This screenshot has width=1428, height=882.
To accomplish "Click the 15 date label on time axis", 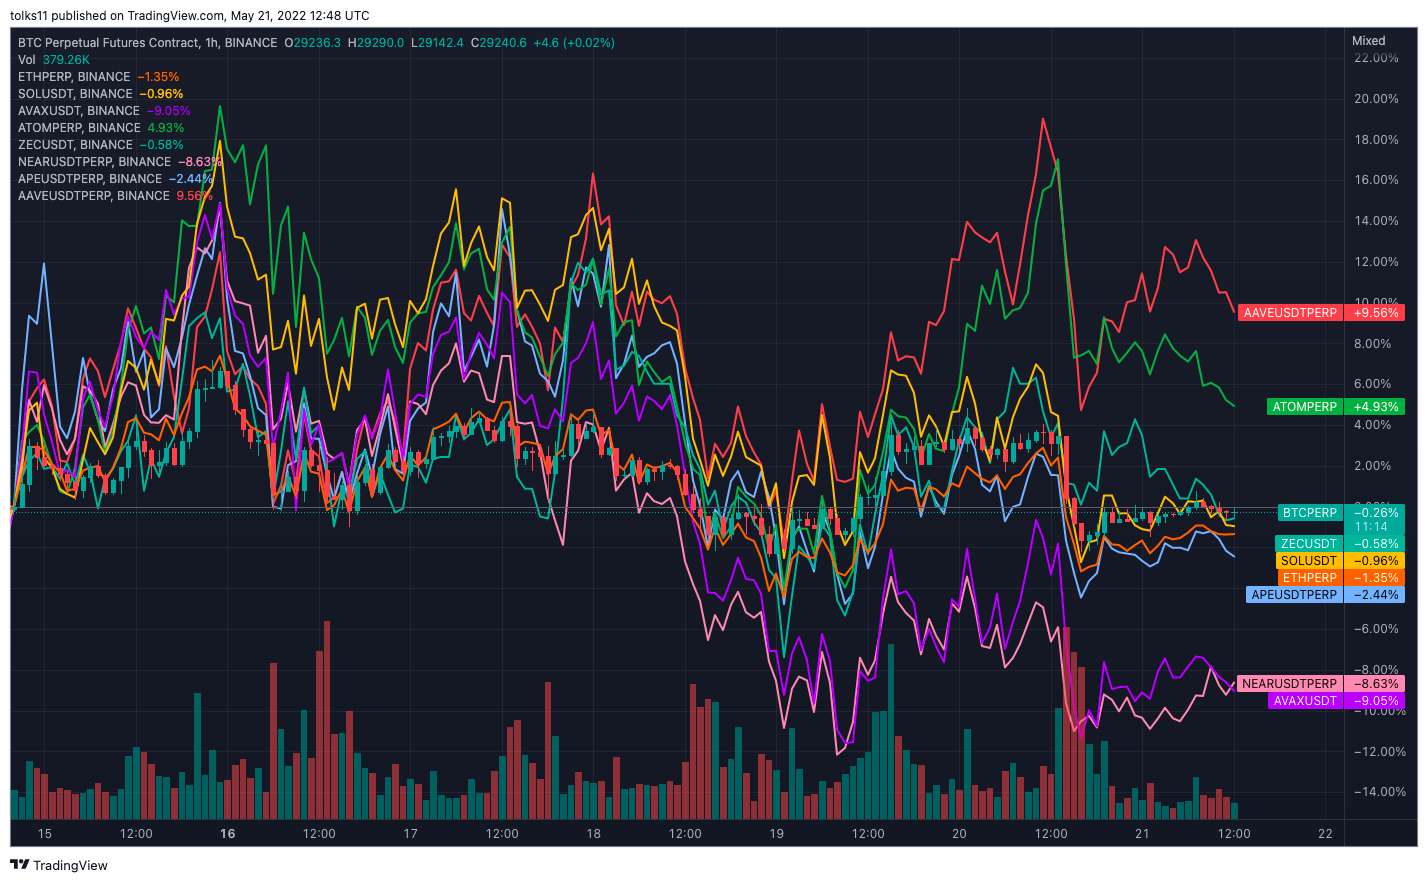I will [44, 834].
